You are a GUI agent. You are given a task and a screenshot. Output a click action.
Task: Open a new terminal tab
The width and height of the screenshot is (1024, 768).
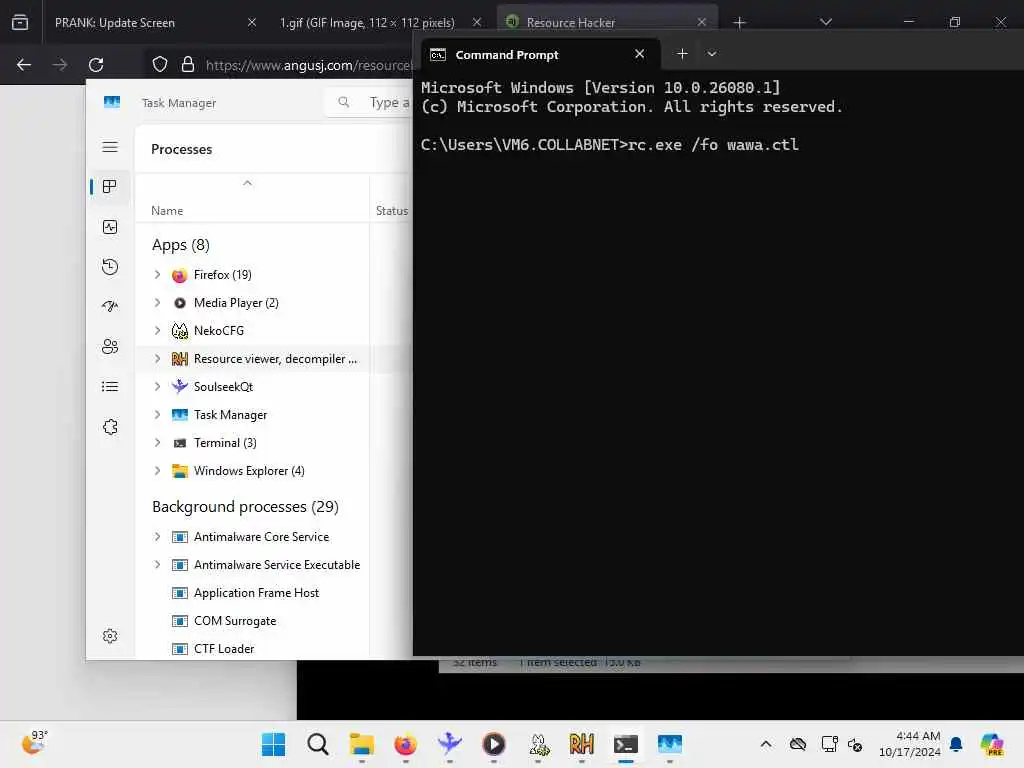pyautogui.click(x=682, y=54)
